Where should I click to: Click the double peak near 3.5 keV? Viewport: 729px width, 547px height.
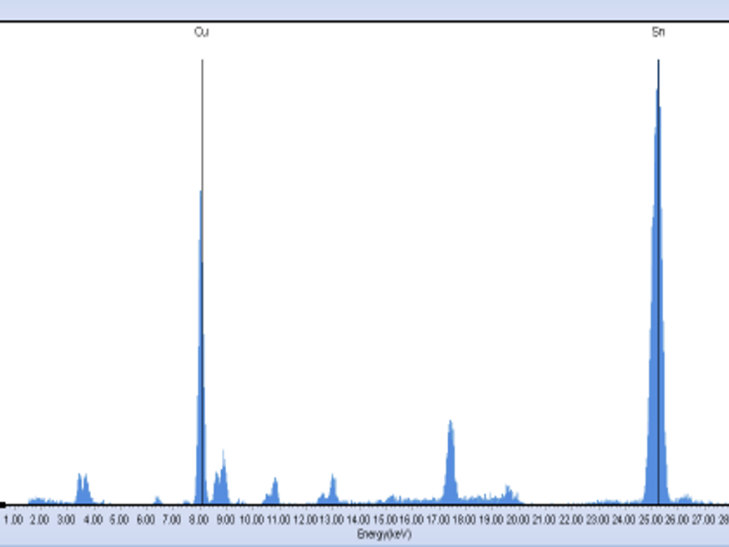tap(84, 488)
